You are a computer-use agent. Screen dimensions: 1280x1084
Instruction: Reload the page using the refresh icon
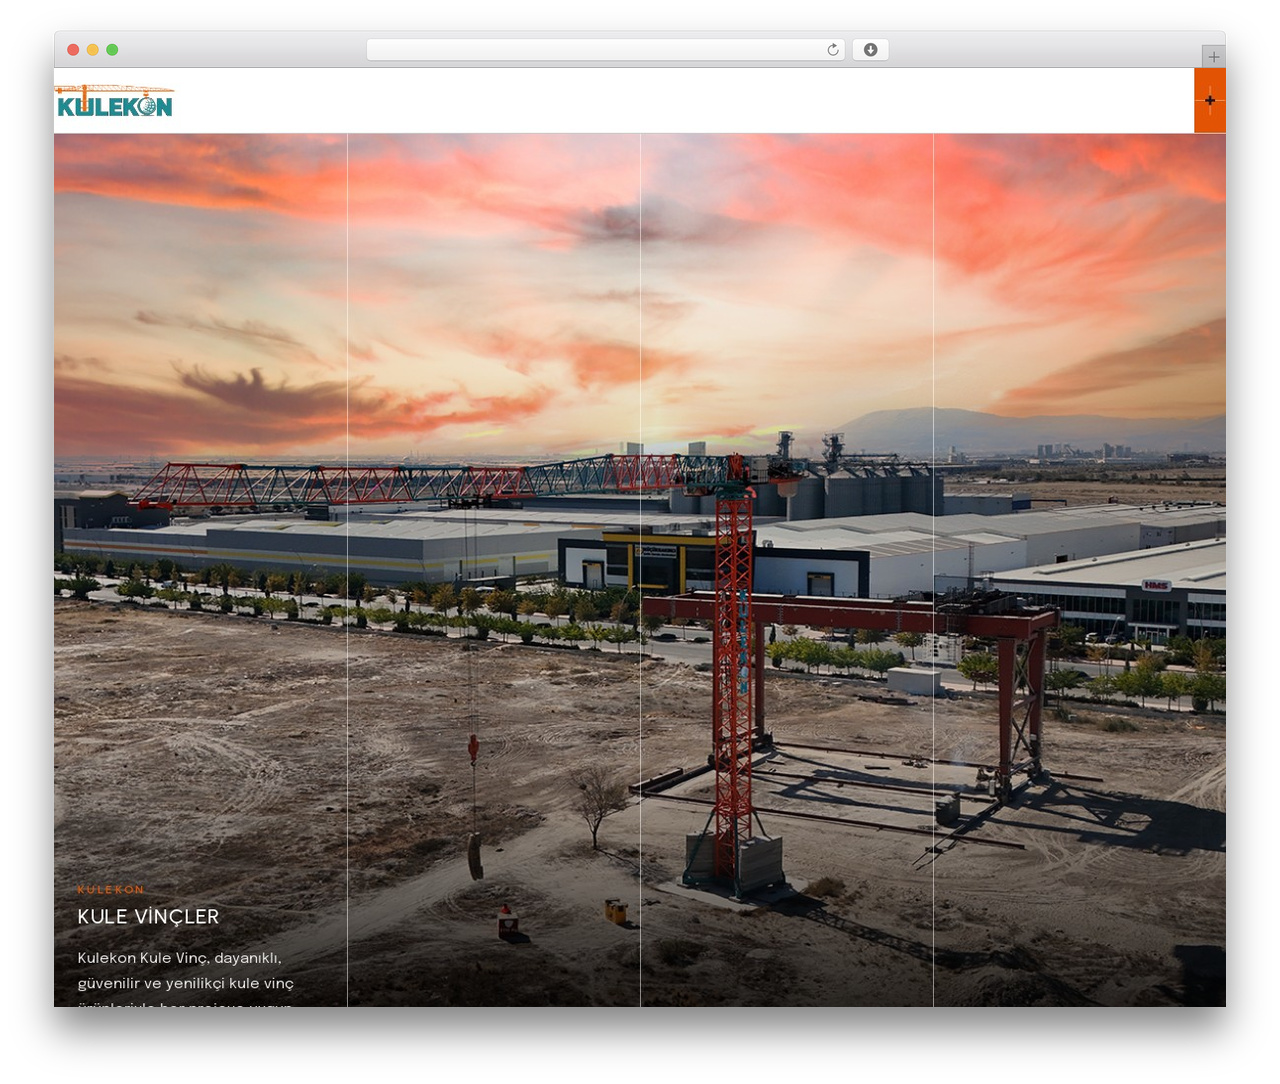(833, 50)
